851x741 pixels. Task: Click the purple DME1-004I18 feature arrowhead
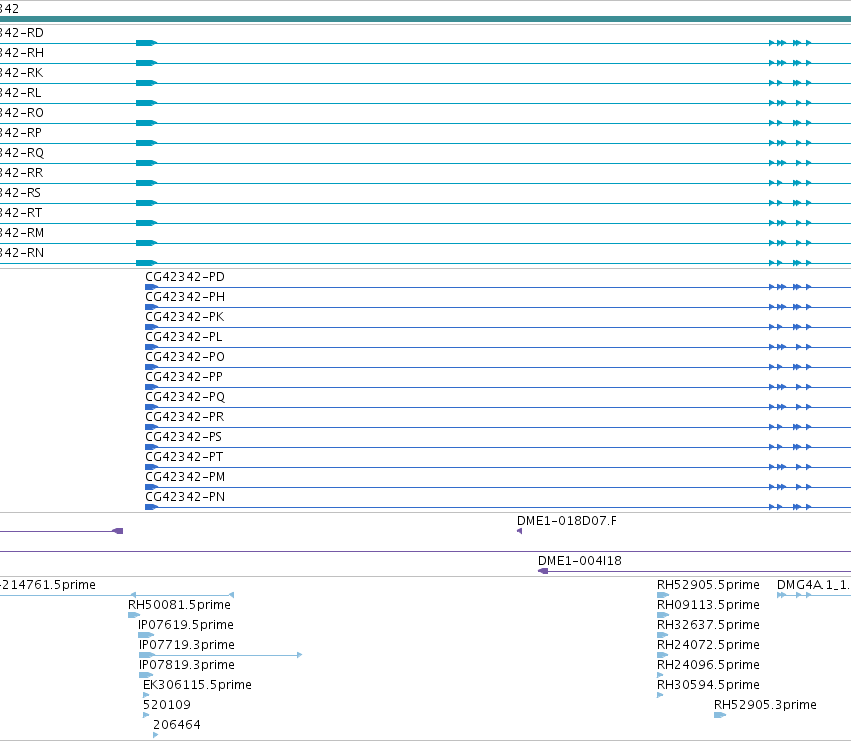point(543,571)
